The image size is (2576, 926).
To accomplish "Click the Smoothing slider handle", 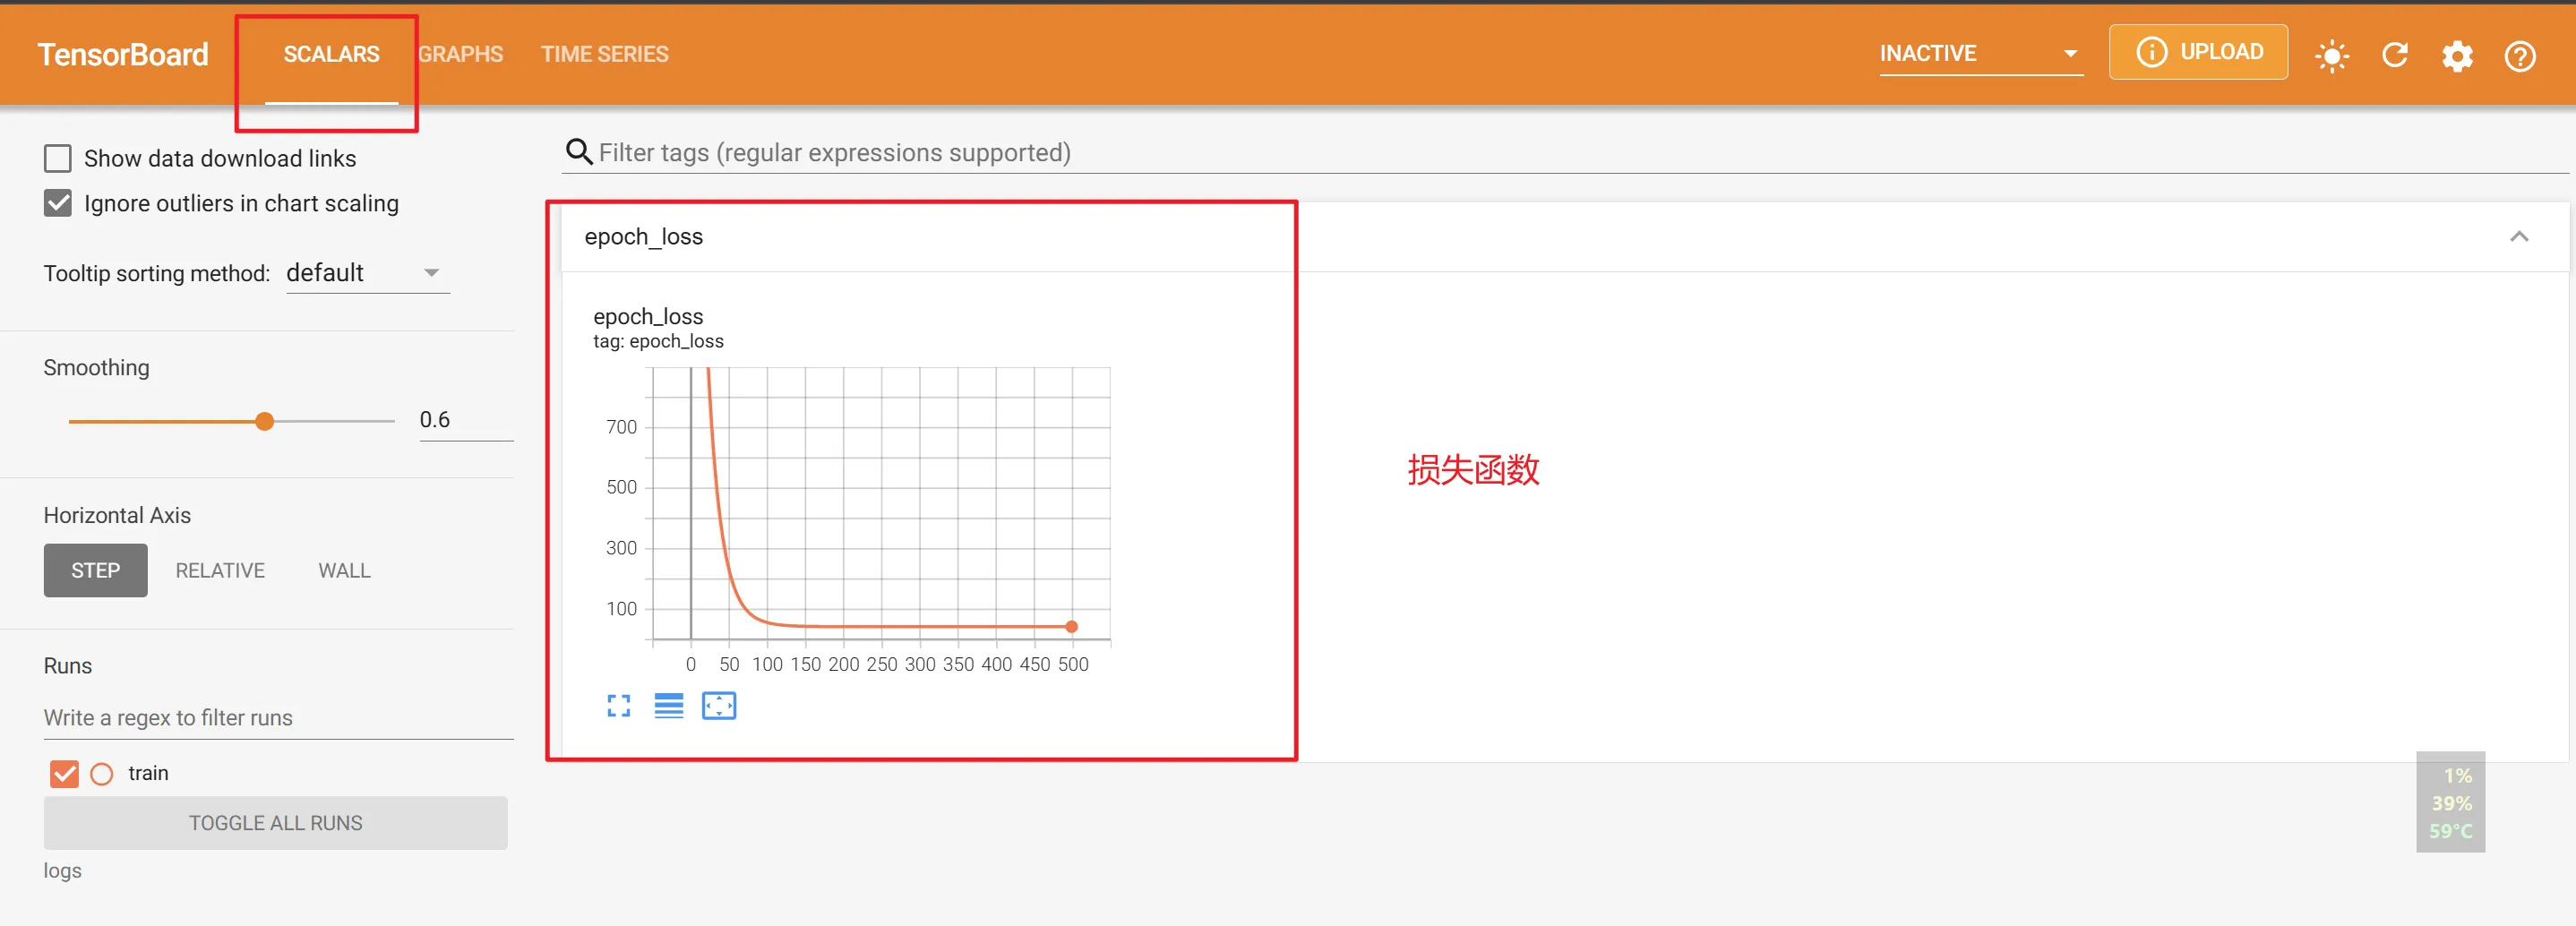I will tap(264, 421).
